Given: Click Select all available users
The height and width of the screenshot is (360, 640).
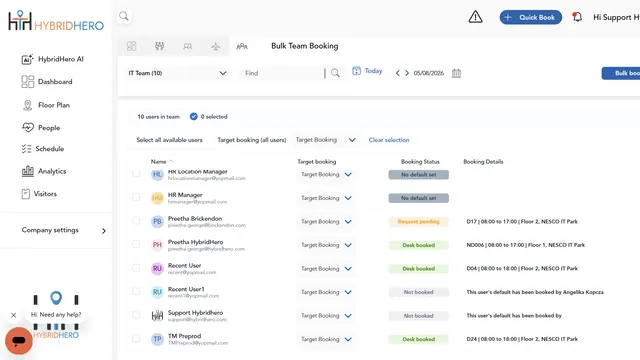Looking at the screenshot, I should pos(169,140).
